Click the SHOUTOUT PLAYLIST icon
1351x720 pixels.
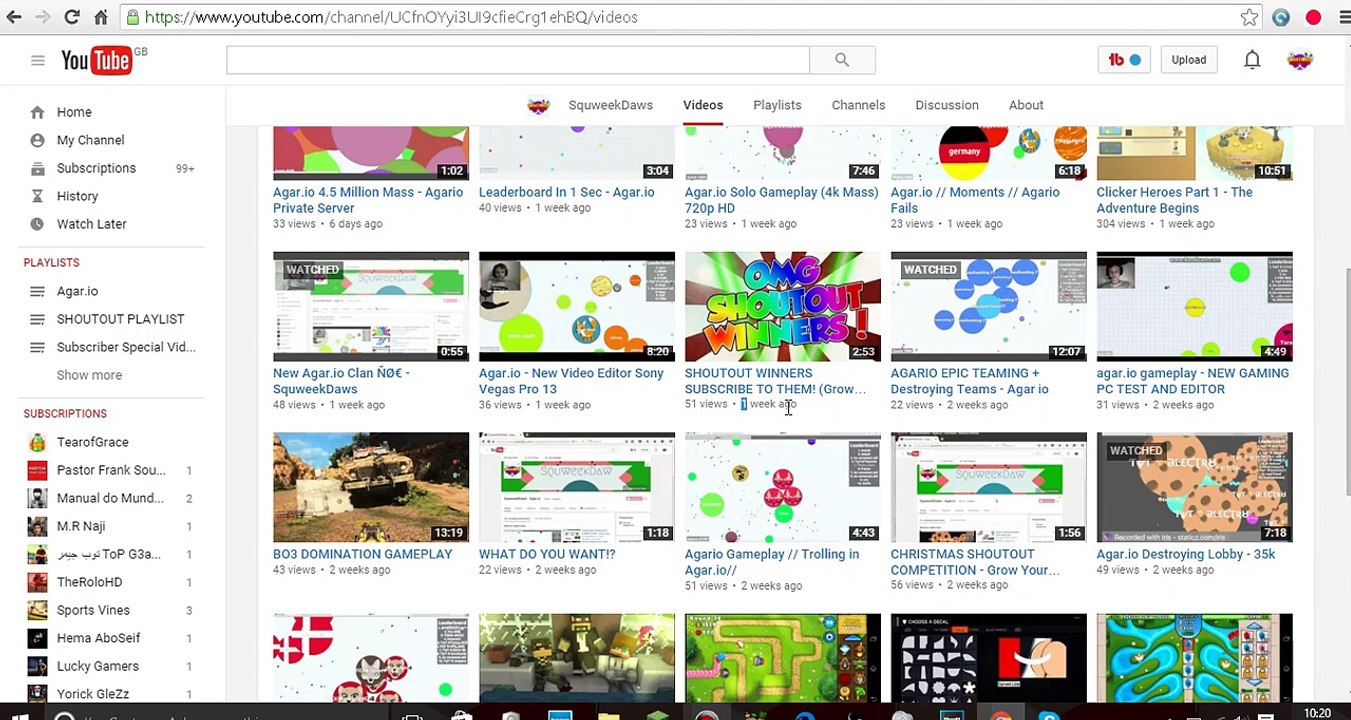point(37,319)
